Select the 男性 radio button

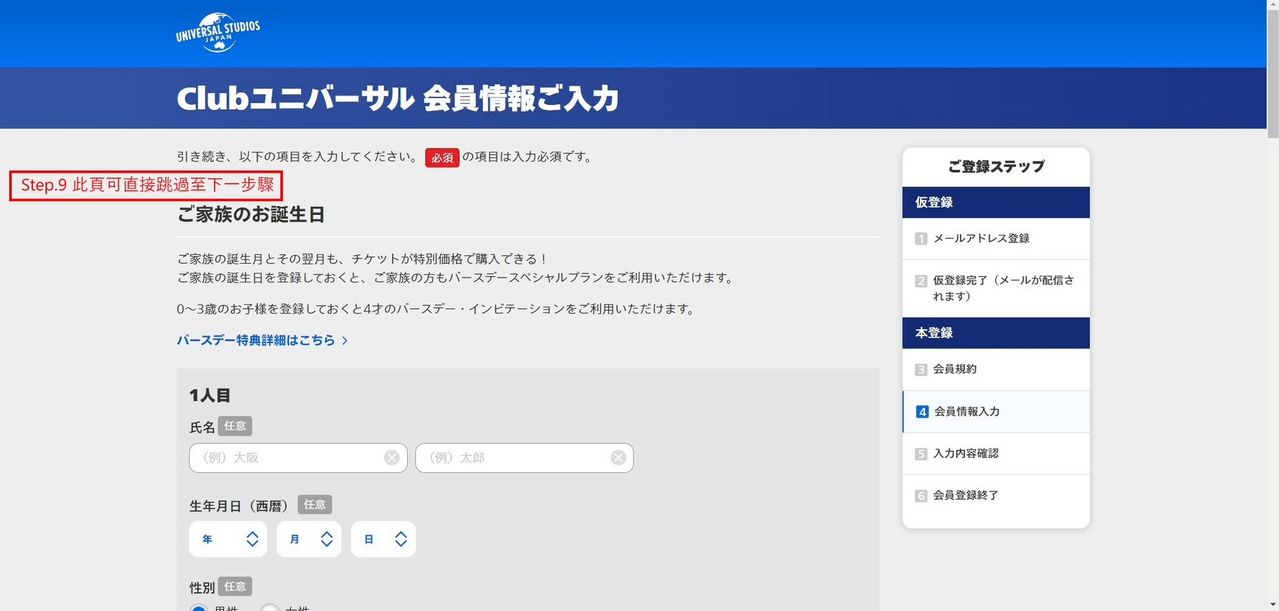point(199,608)
